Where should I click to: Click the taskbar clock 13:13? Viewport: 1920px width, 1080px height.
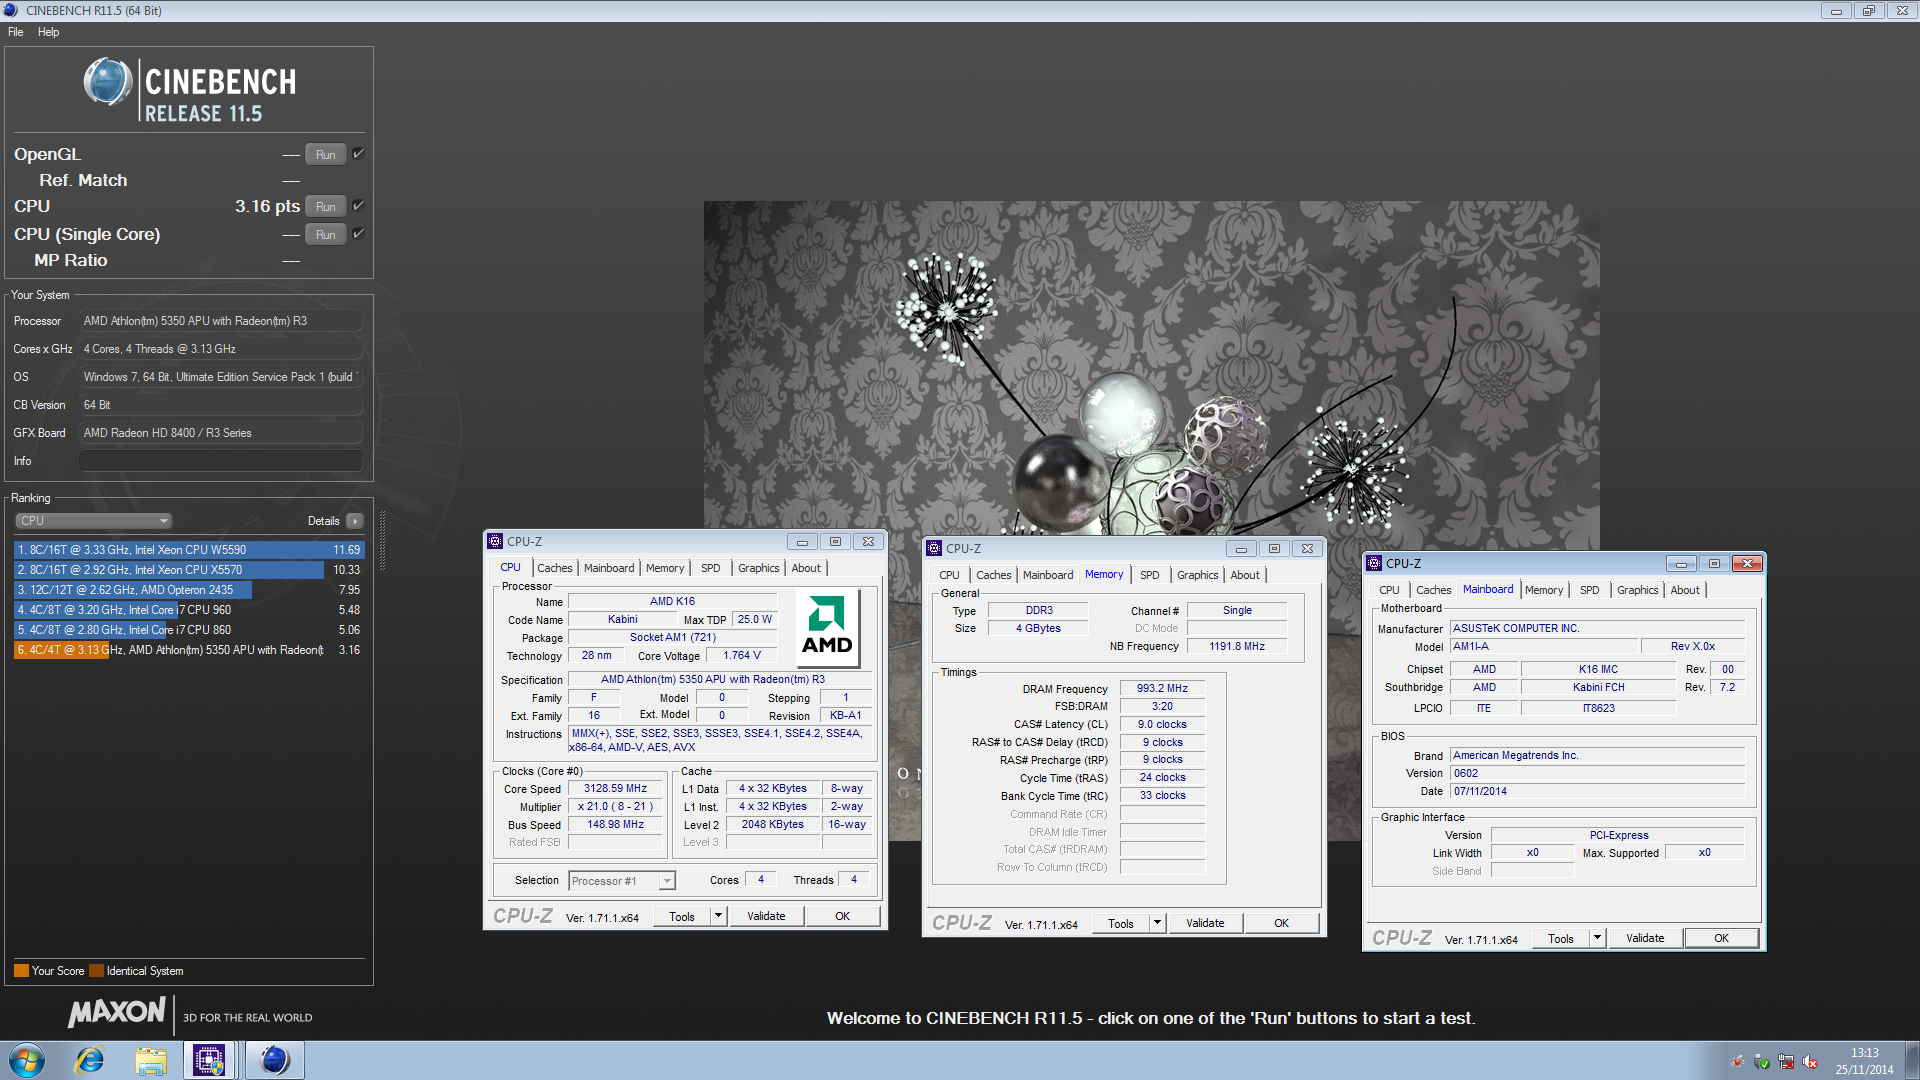pos(1864,1053)
